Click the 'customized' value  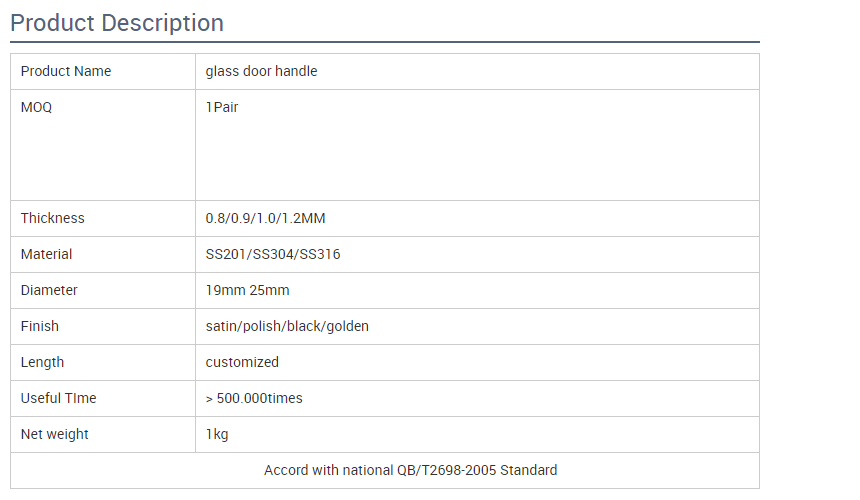(242, 362)
